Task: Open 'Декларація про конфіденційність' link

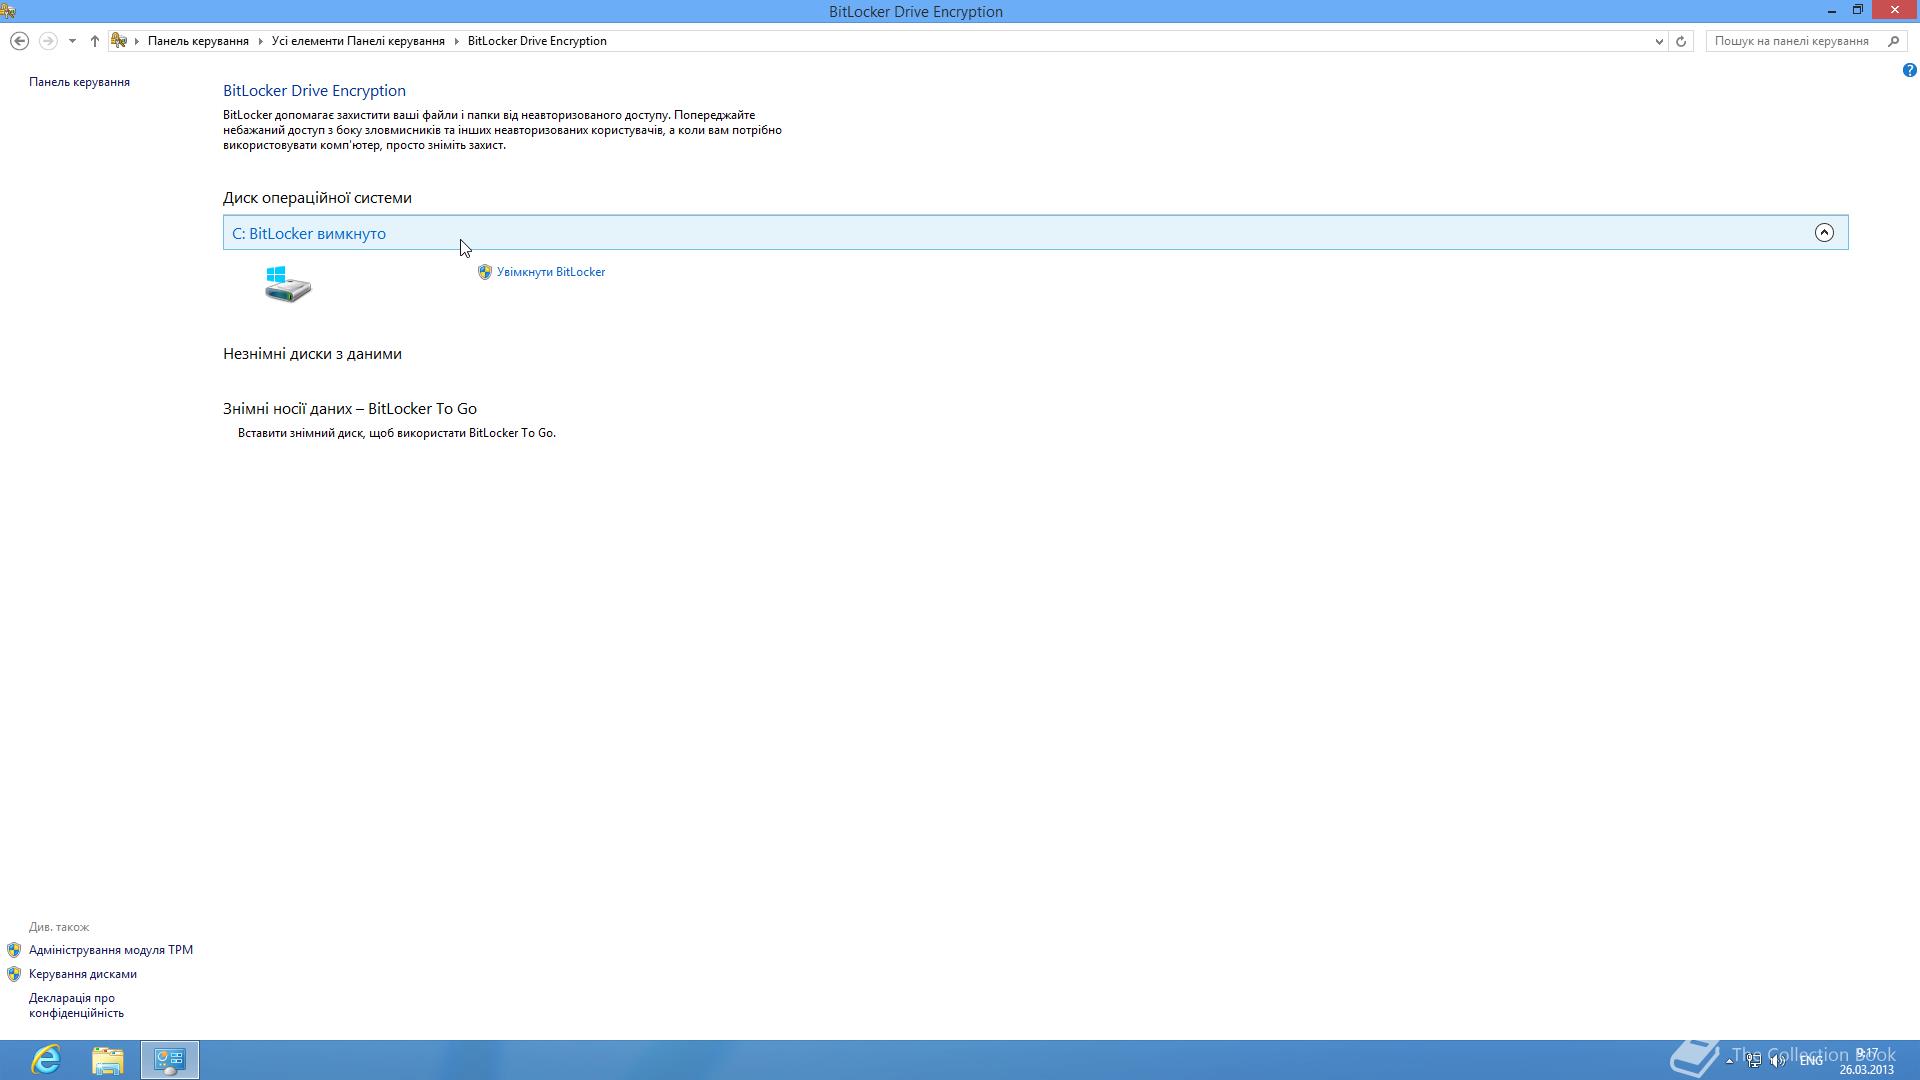Action: tap(76, 1005)
